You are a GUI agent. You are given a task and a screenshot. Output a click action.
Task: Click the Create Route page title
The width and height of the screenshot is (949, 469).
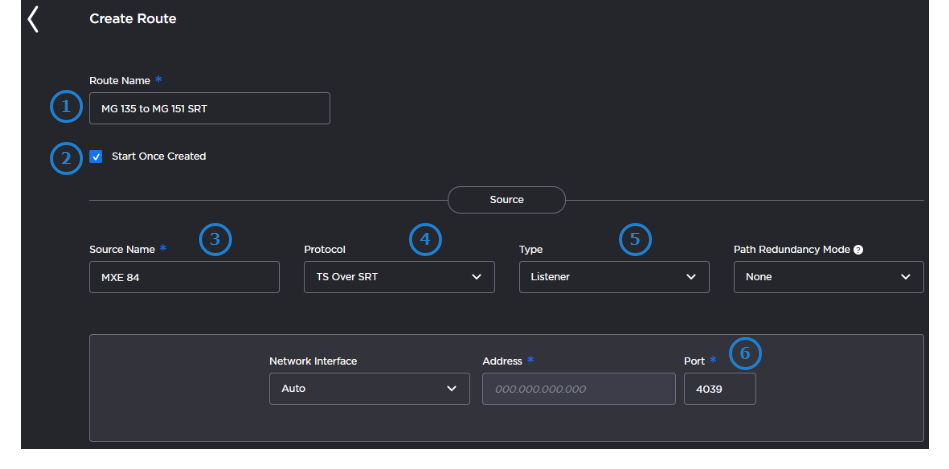133,19
